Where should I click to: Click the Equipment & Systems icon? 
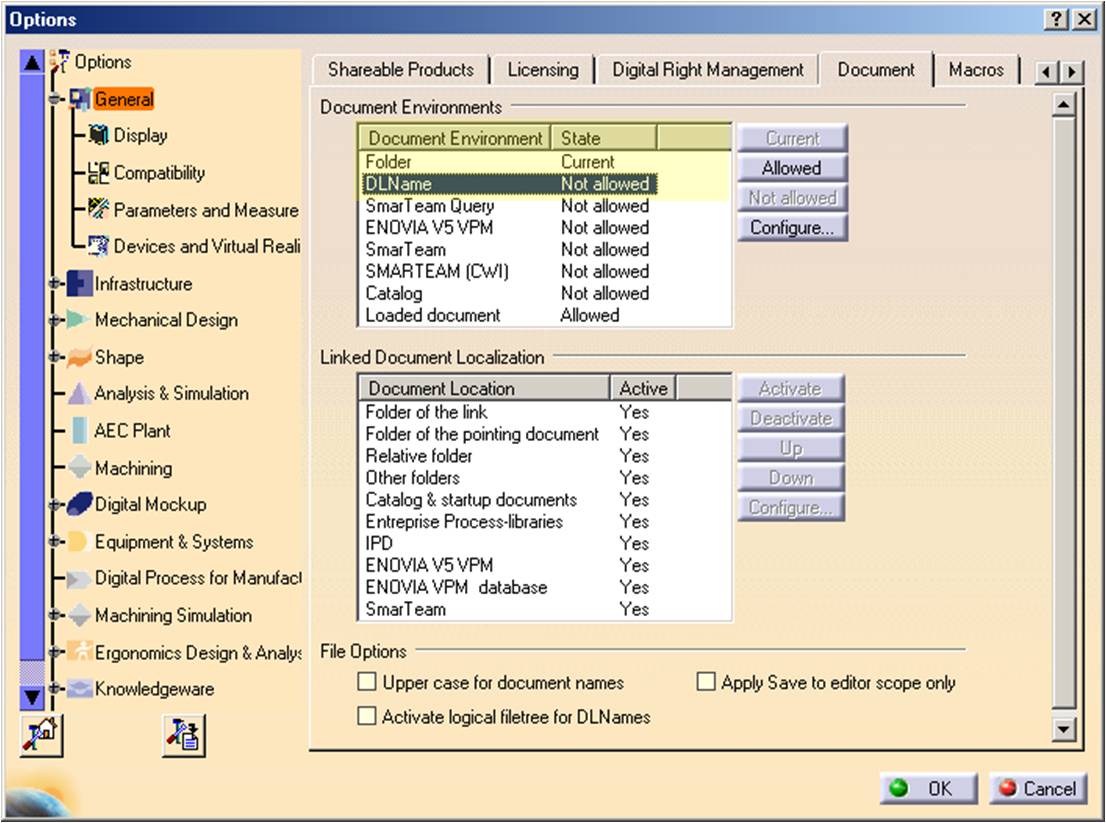[x=78, y=541]
